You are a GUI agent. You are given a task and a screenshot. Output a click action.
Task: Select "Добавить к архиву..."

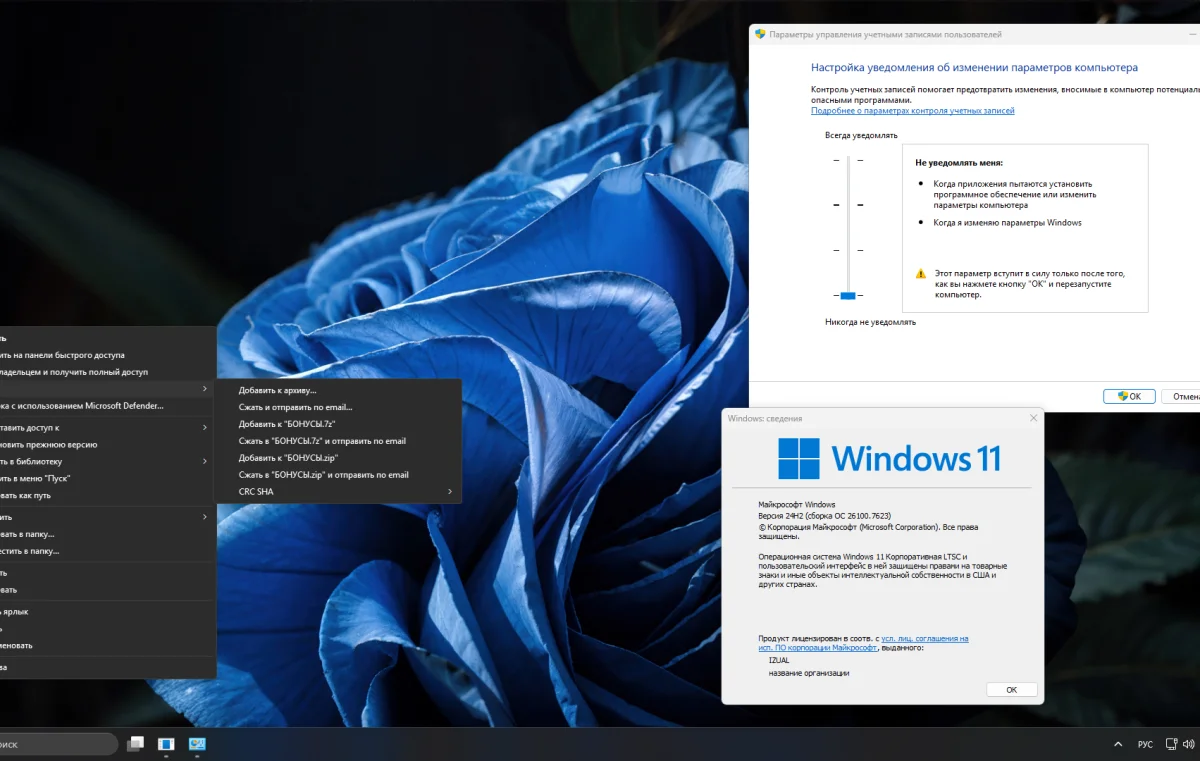pos(277,390)
